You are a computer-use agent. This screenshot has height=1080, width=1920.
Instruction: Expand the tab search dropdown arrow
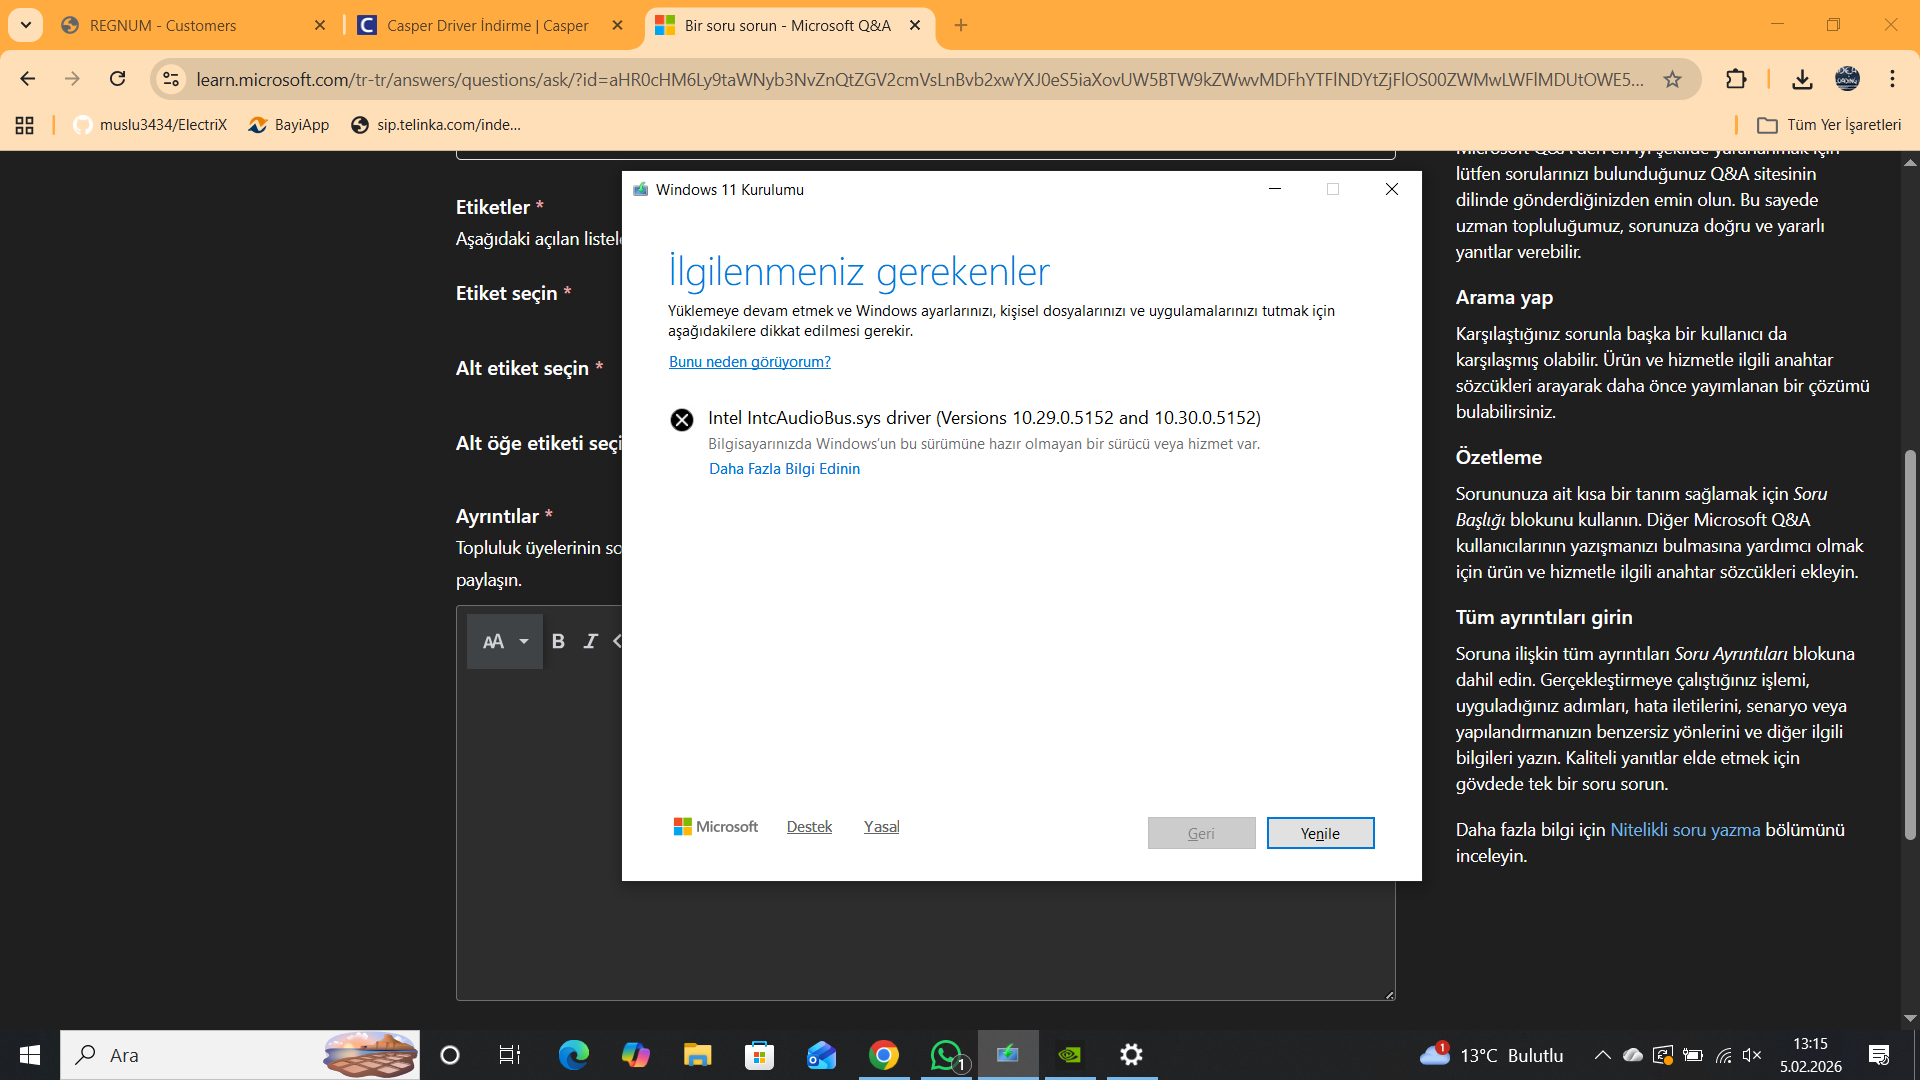coord(26,25)
